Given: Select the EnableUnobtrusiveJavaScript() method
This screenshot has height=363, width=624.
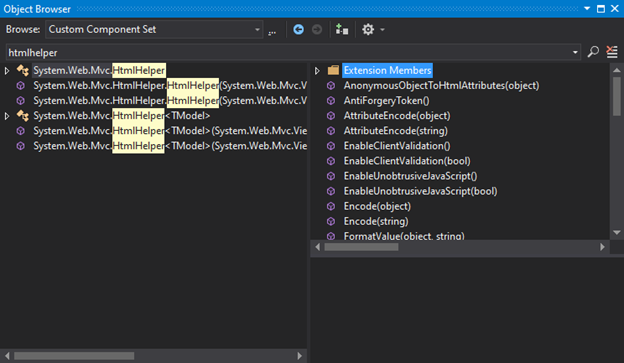Looking at the screenshot, I should pos(410,176).
